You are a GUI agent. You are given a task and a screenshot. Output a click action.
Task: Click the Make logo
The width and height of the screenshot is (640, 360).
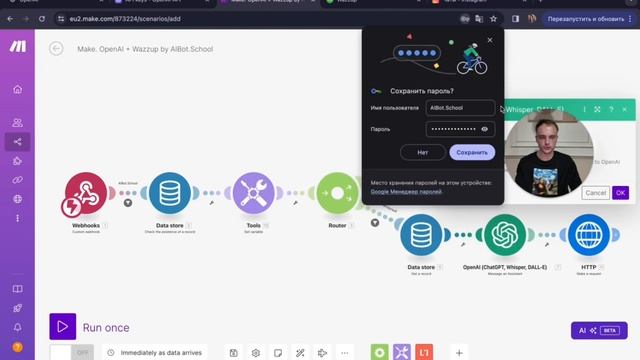tap(18, 47)
